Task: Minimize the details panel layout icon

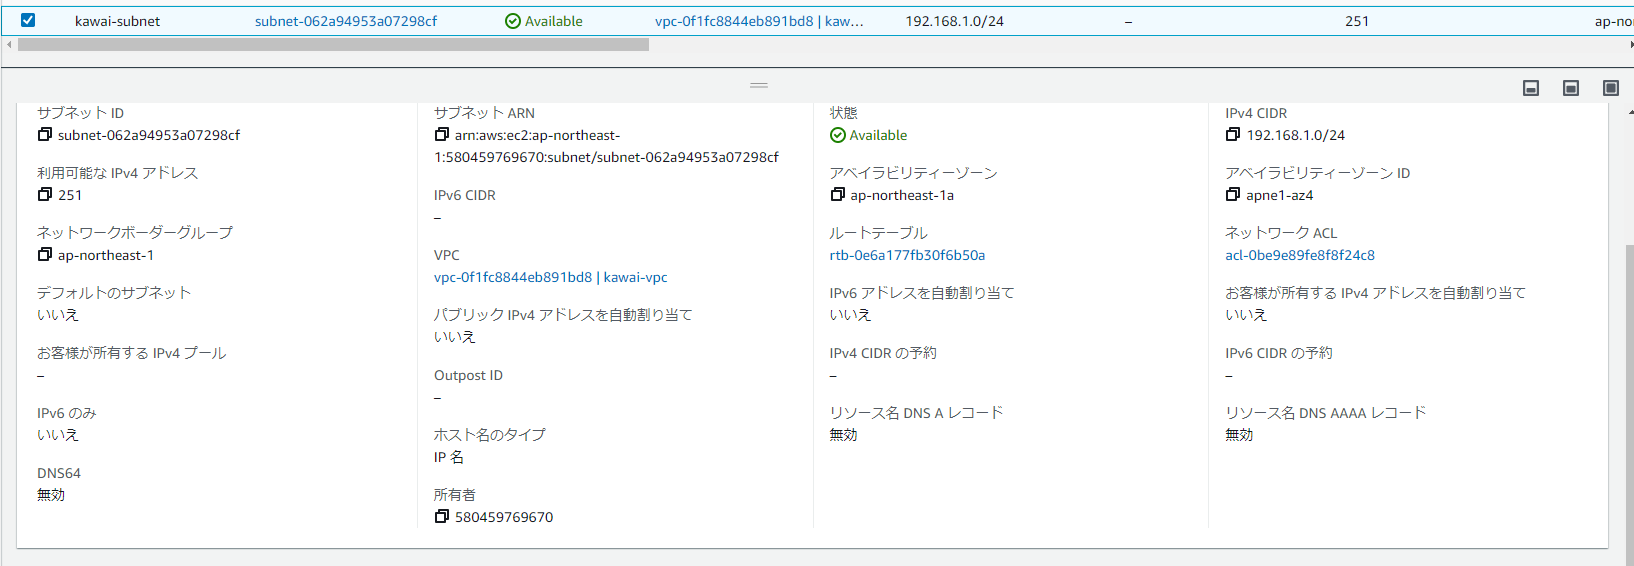Action: [1531, 88]
